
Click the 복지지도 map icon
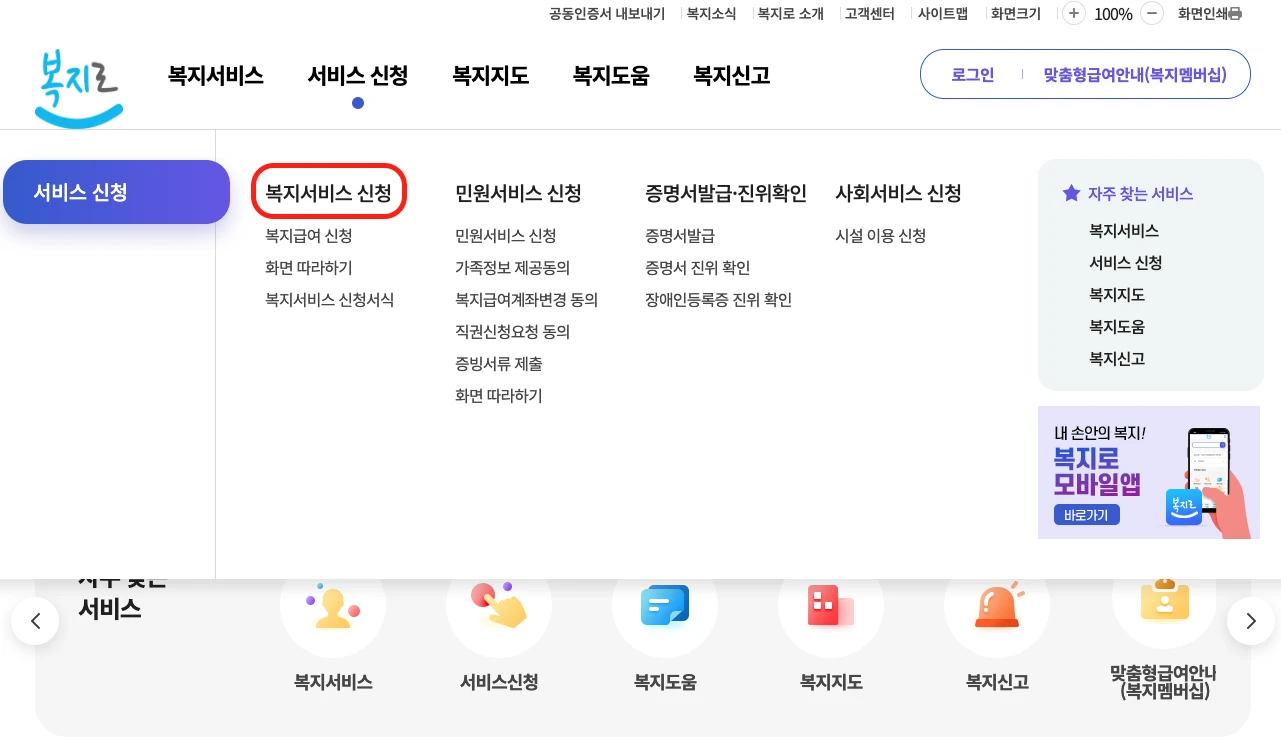pyautogui.click(x=831, y=605)
